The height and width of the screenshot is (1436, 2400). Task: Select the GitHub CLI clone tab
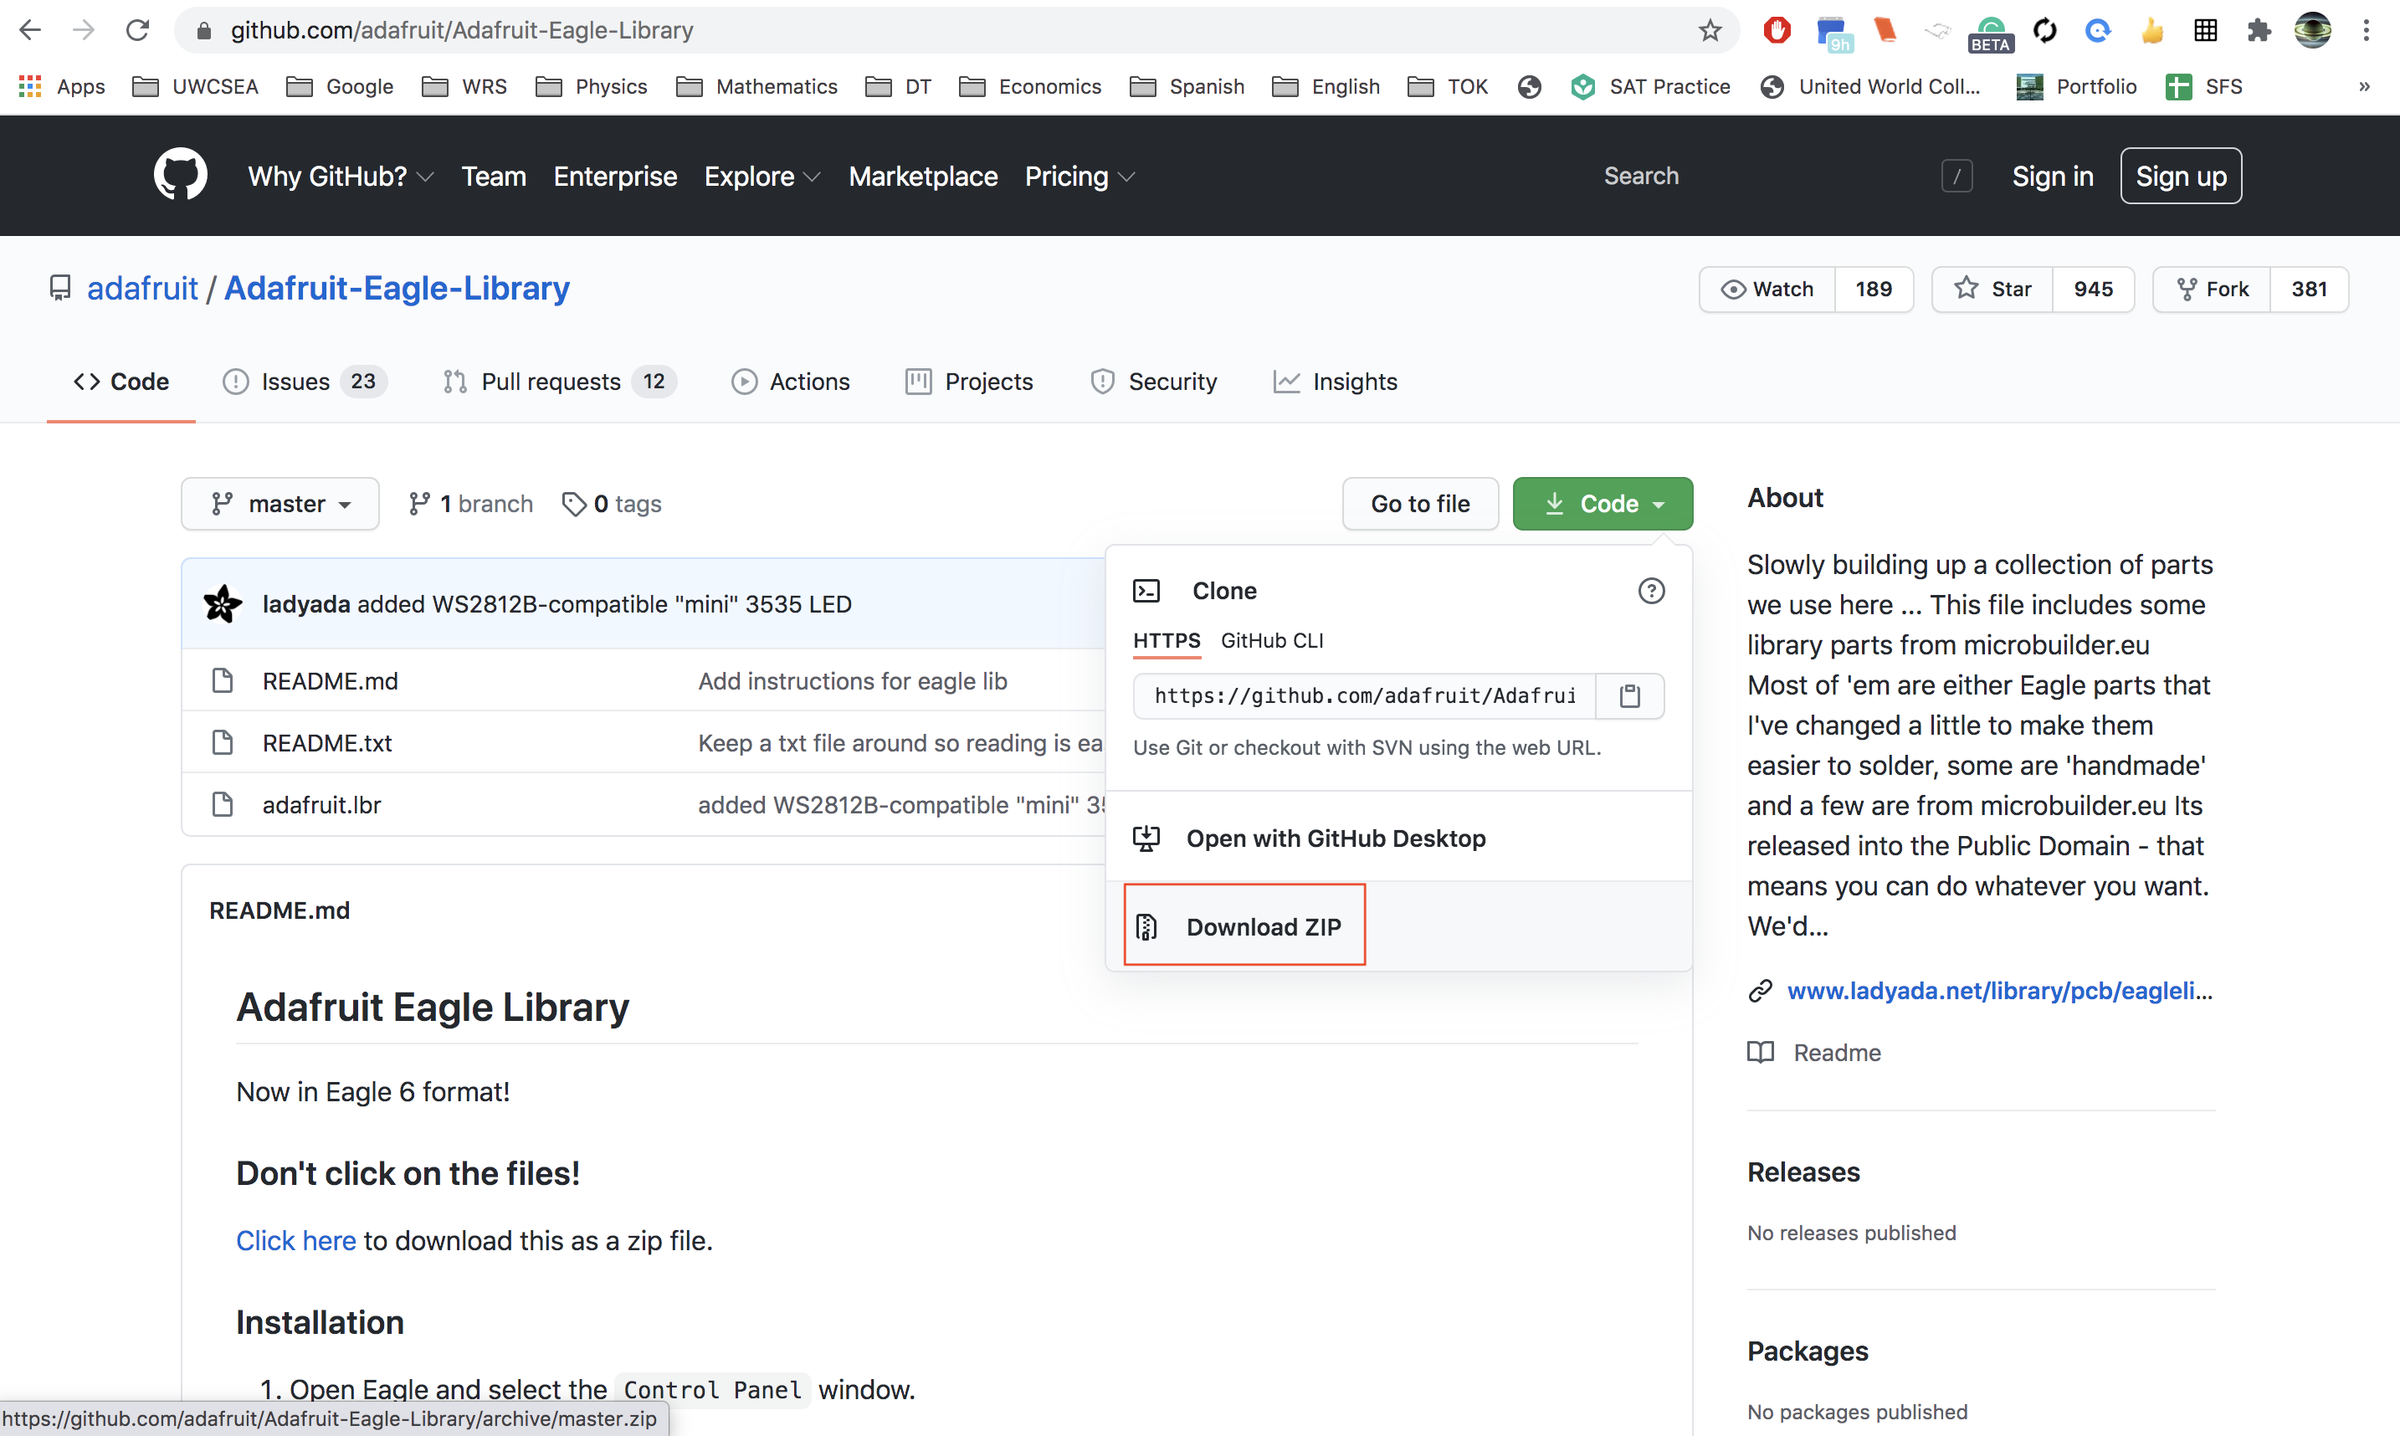(x=1272, y=641)
